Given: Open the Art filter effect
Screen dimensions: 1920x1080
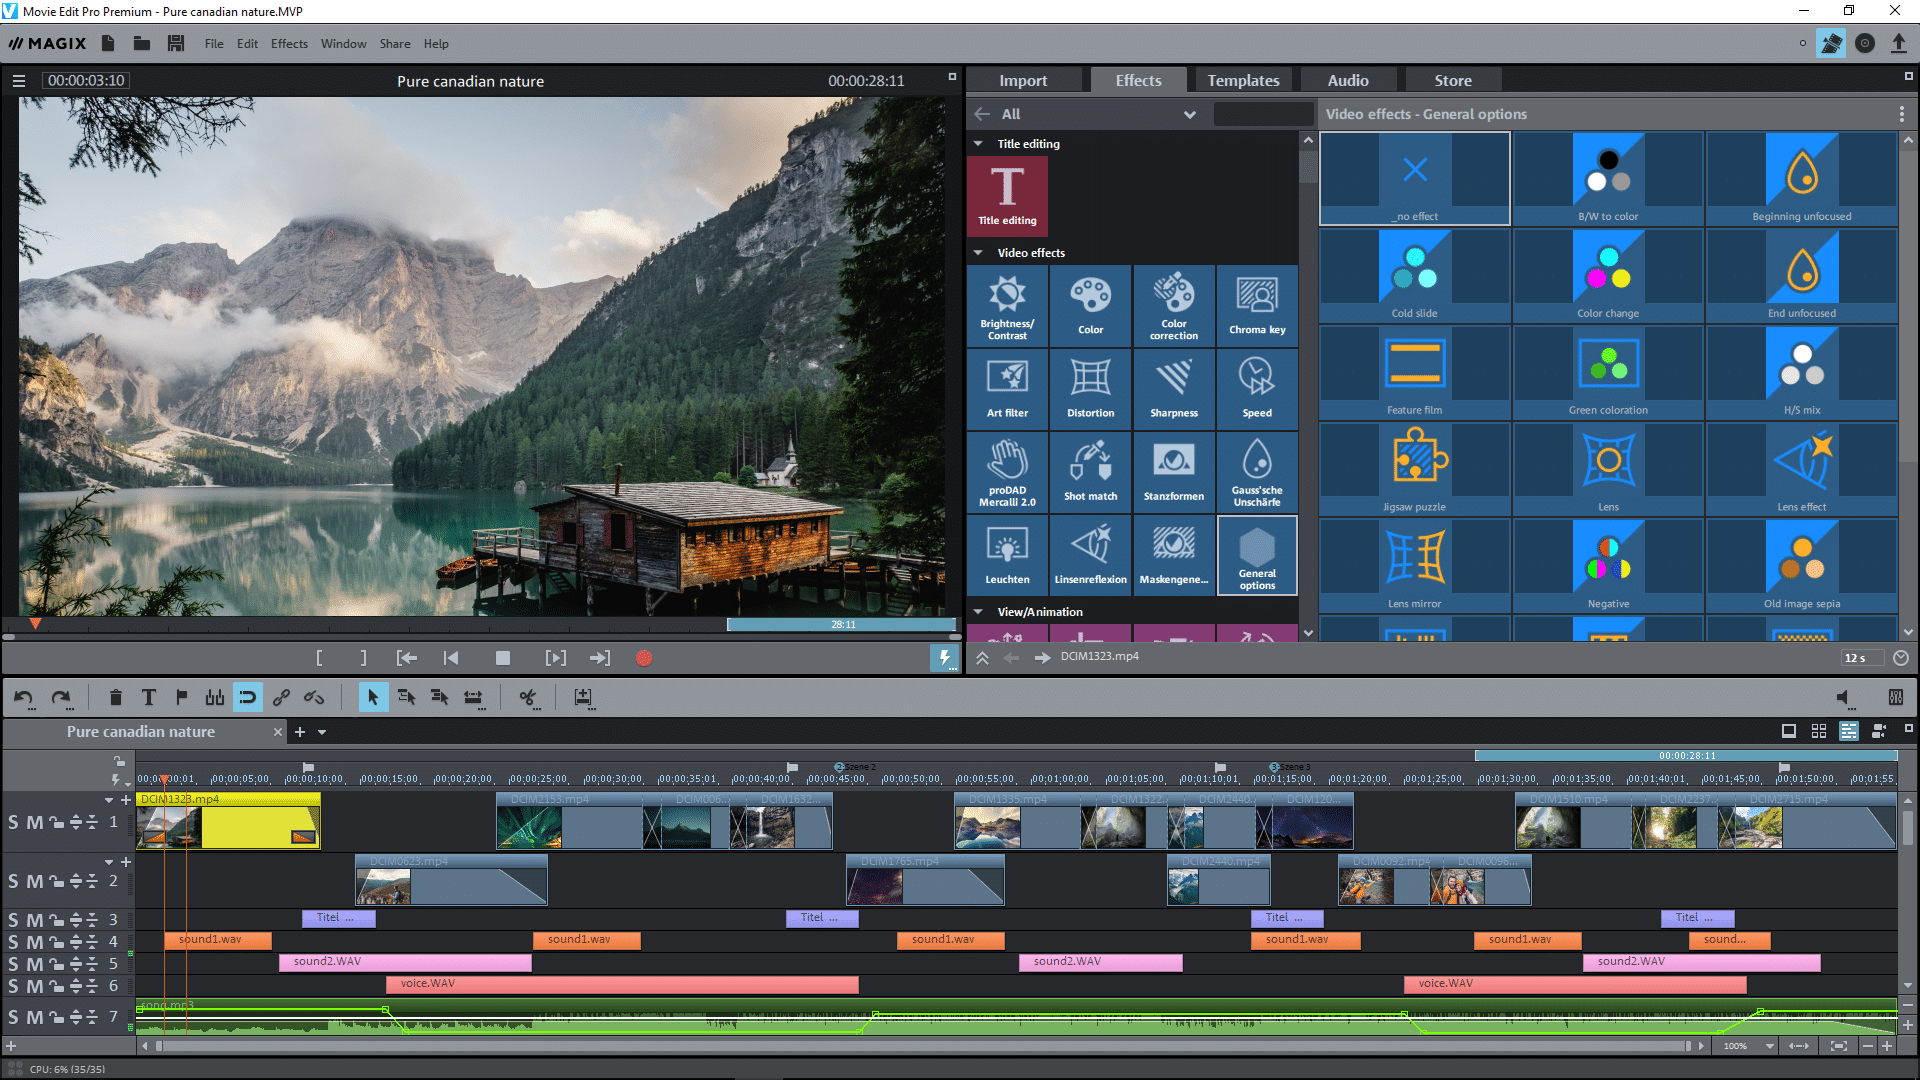Looking at the screenshot, I should [1007, 389].
